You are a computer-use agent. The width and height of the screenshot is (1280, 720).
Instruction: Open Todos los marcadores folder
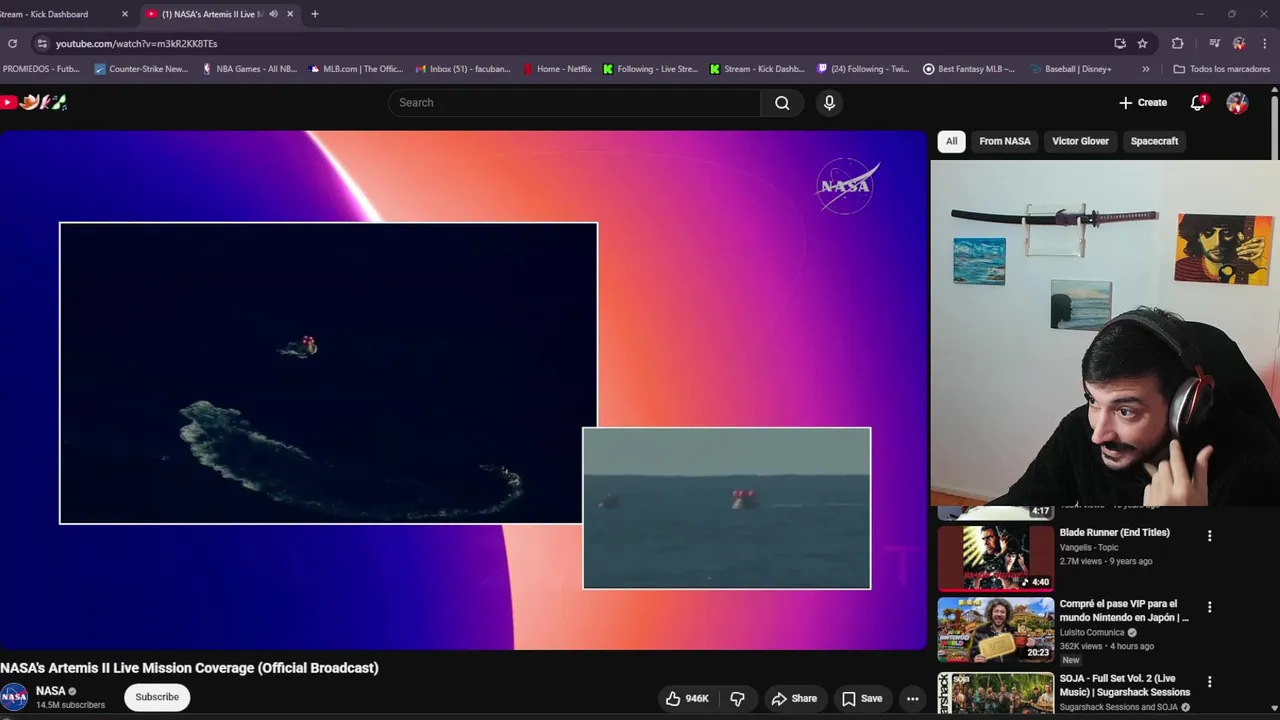[1221, 69]
